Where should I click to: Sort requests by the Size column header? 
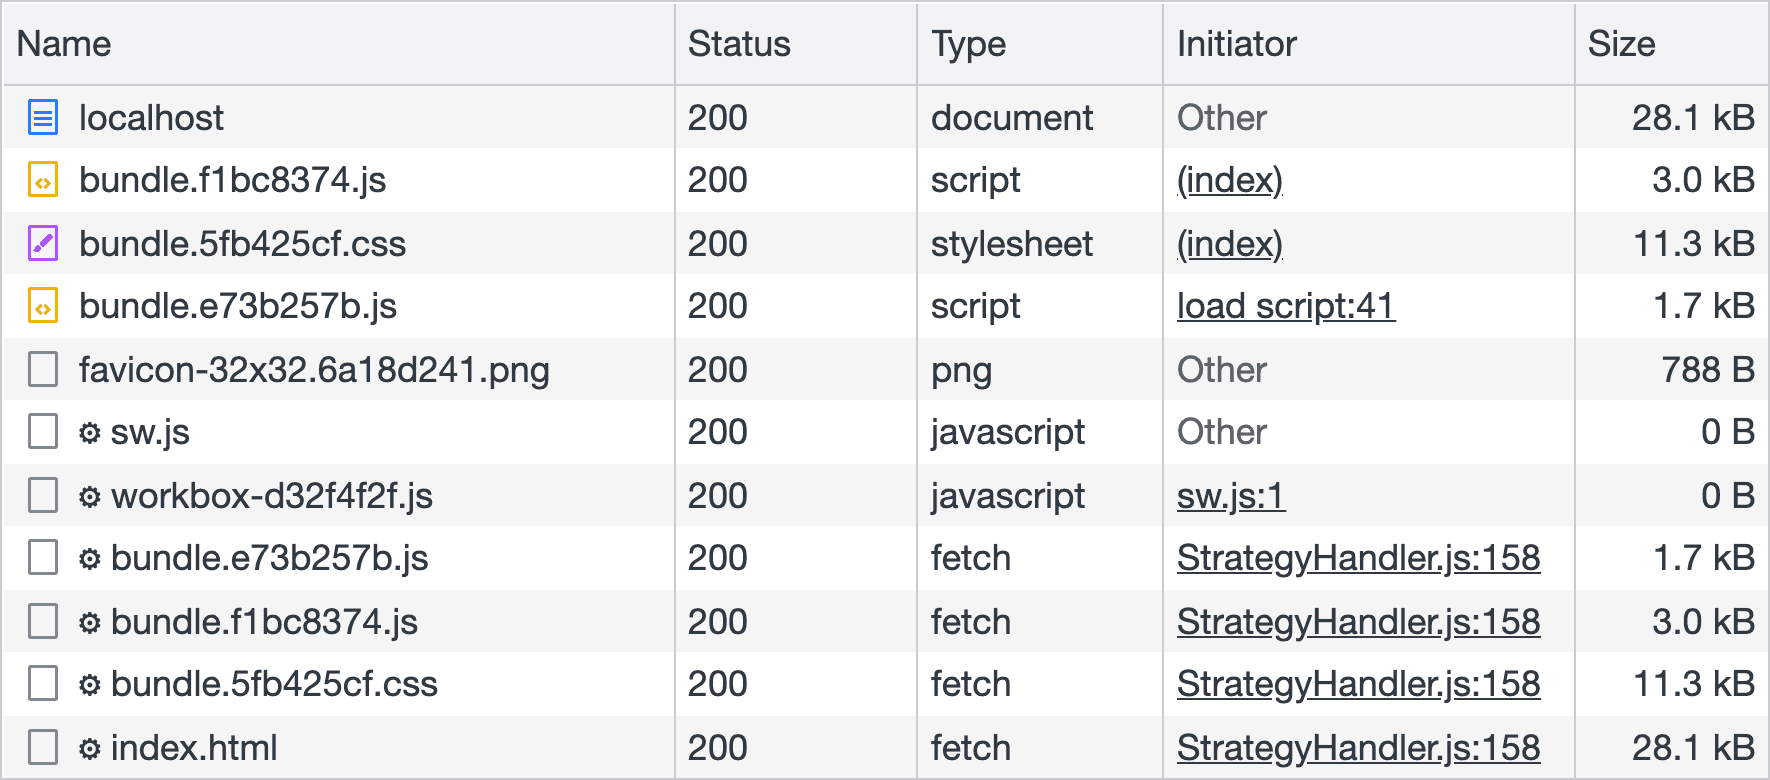click(x=1621, y=43)
